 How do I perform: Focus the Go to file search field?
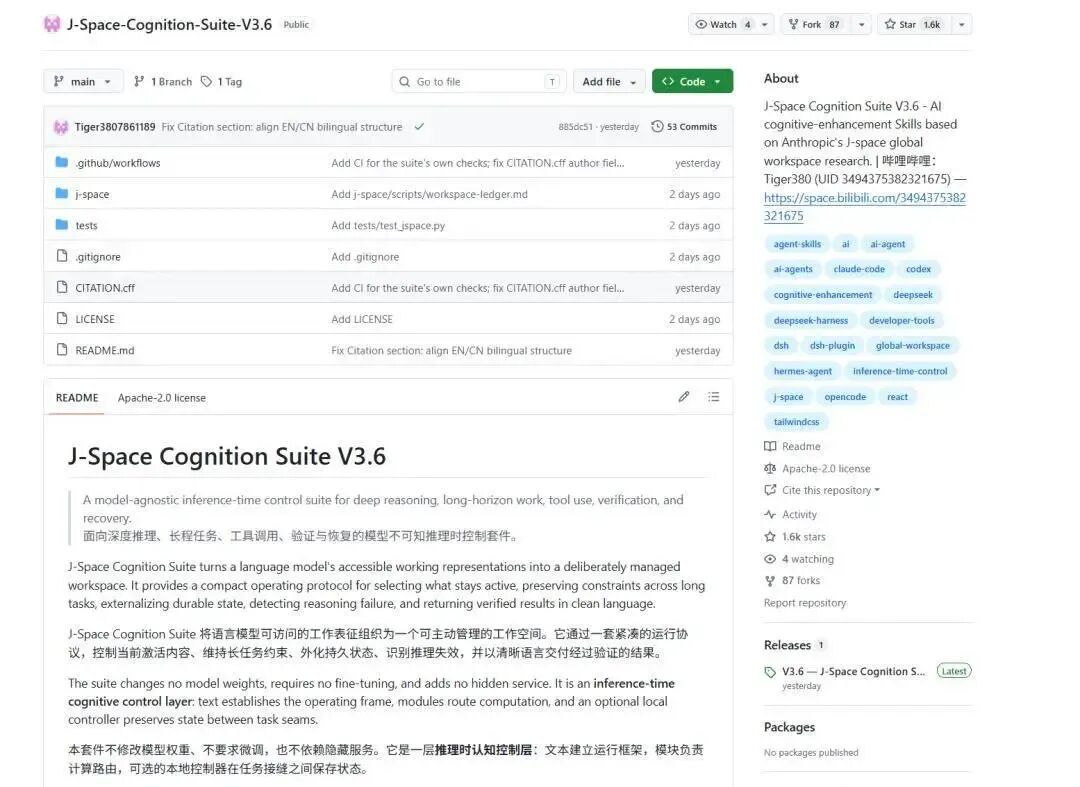coord(479,81)
